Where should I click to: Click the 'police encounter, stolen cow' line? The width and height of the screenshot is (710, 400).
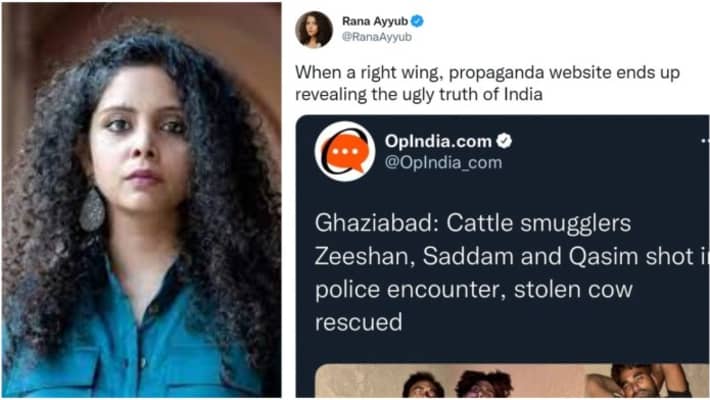(474, 289)
